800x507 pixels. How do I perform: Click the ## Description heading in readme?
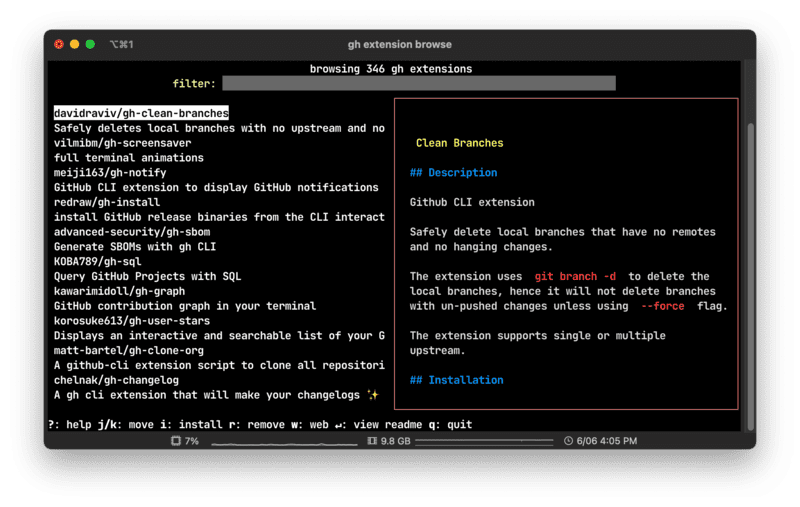[453, 173]
